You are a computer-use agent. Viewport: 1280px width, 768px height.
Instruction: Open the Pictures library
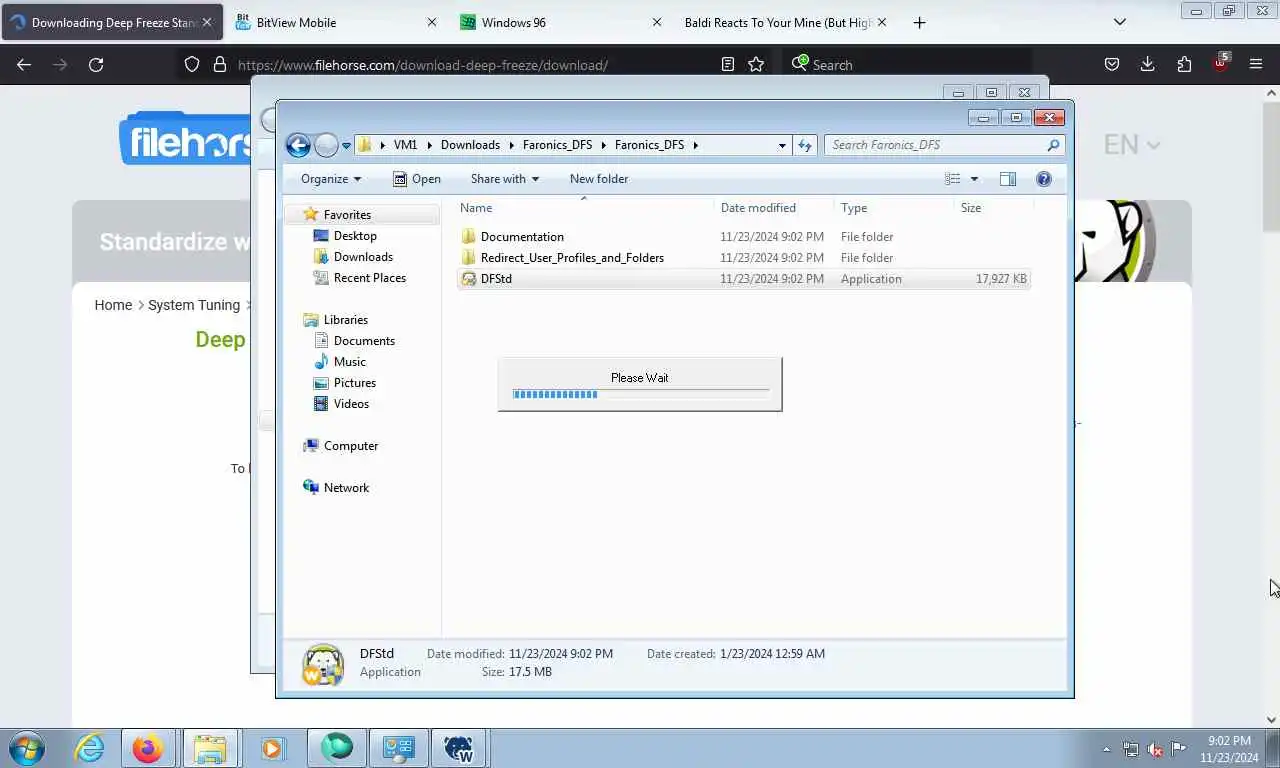[x=355, y=383]
